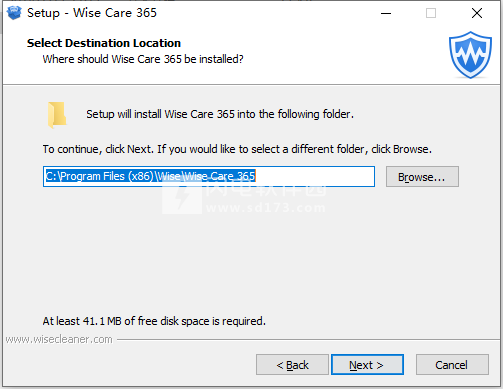The image size is (503, 389).
Task: Go to the previous step with Back
Action: click(x=292, y=365)
